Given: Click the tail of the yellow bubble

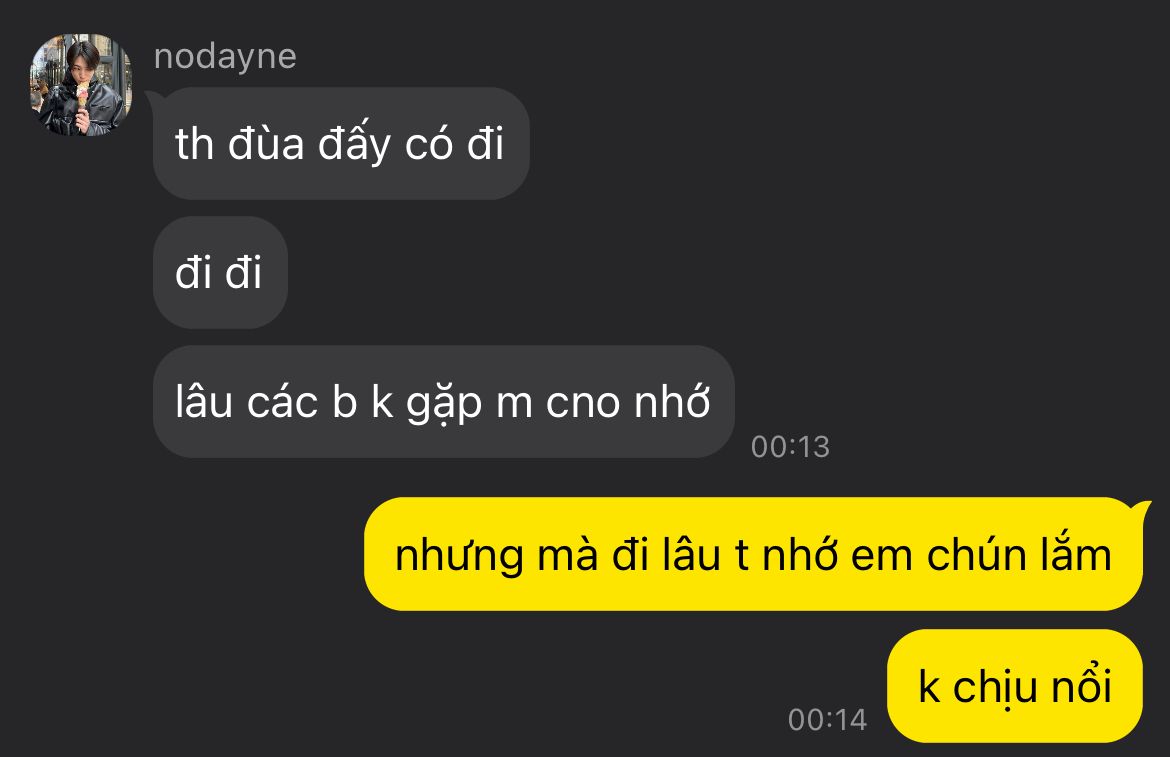Looking at the screenshot, I should point(1143,509).
